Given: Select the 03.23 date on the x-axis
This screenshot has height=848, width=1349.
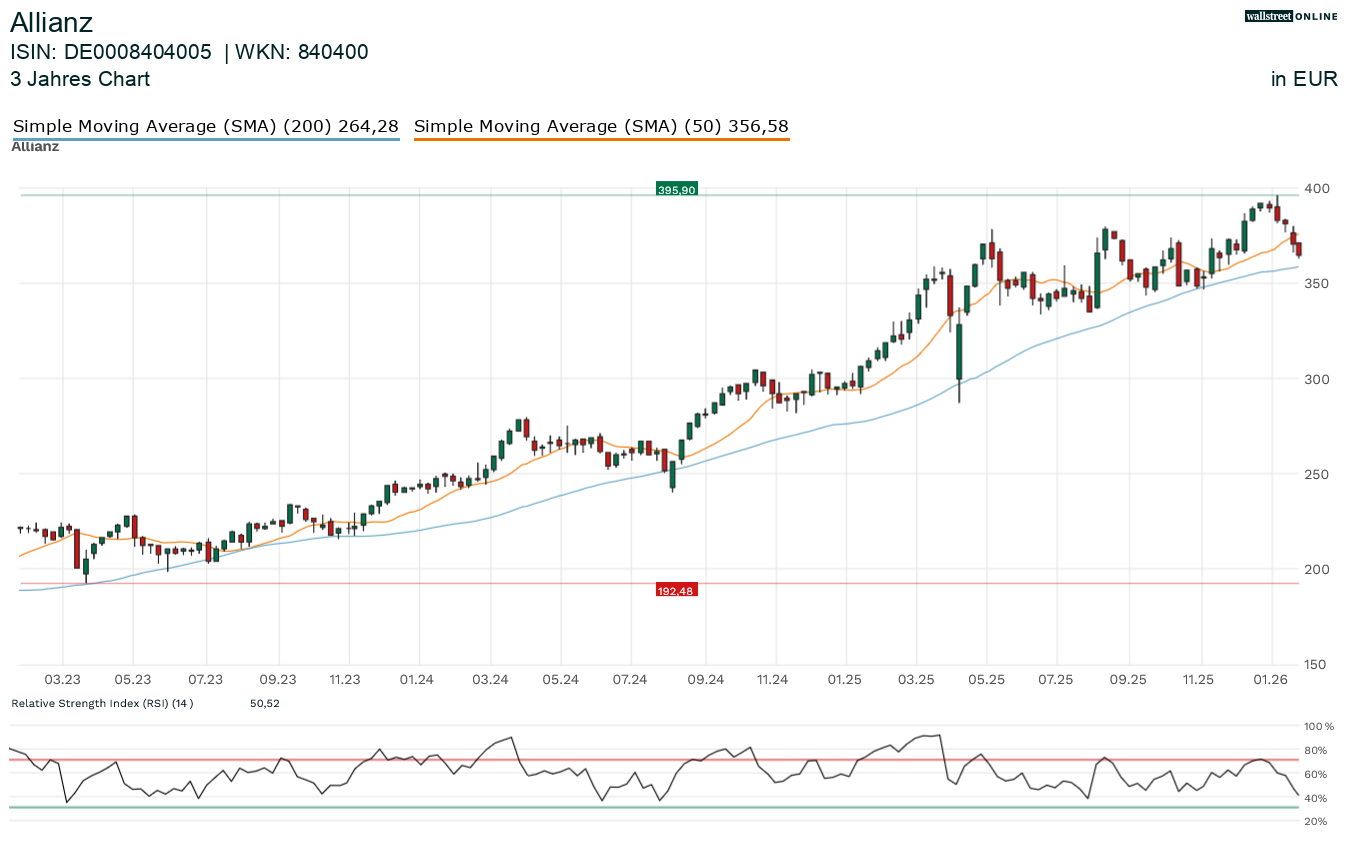Looking at the screenshot, I should 62,680.
